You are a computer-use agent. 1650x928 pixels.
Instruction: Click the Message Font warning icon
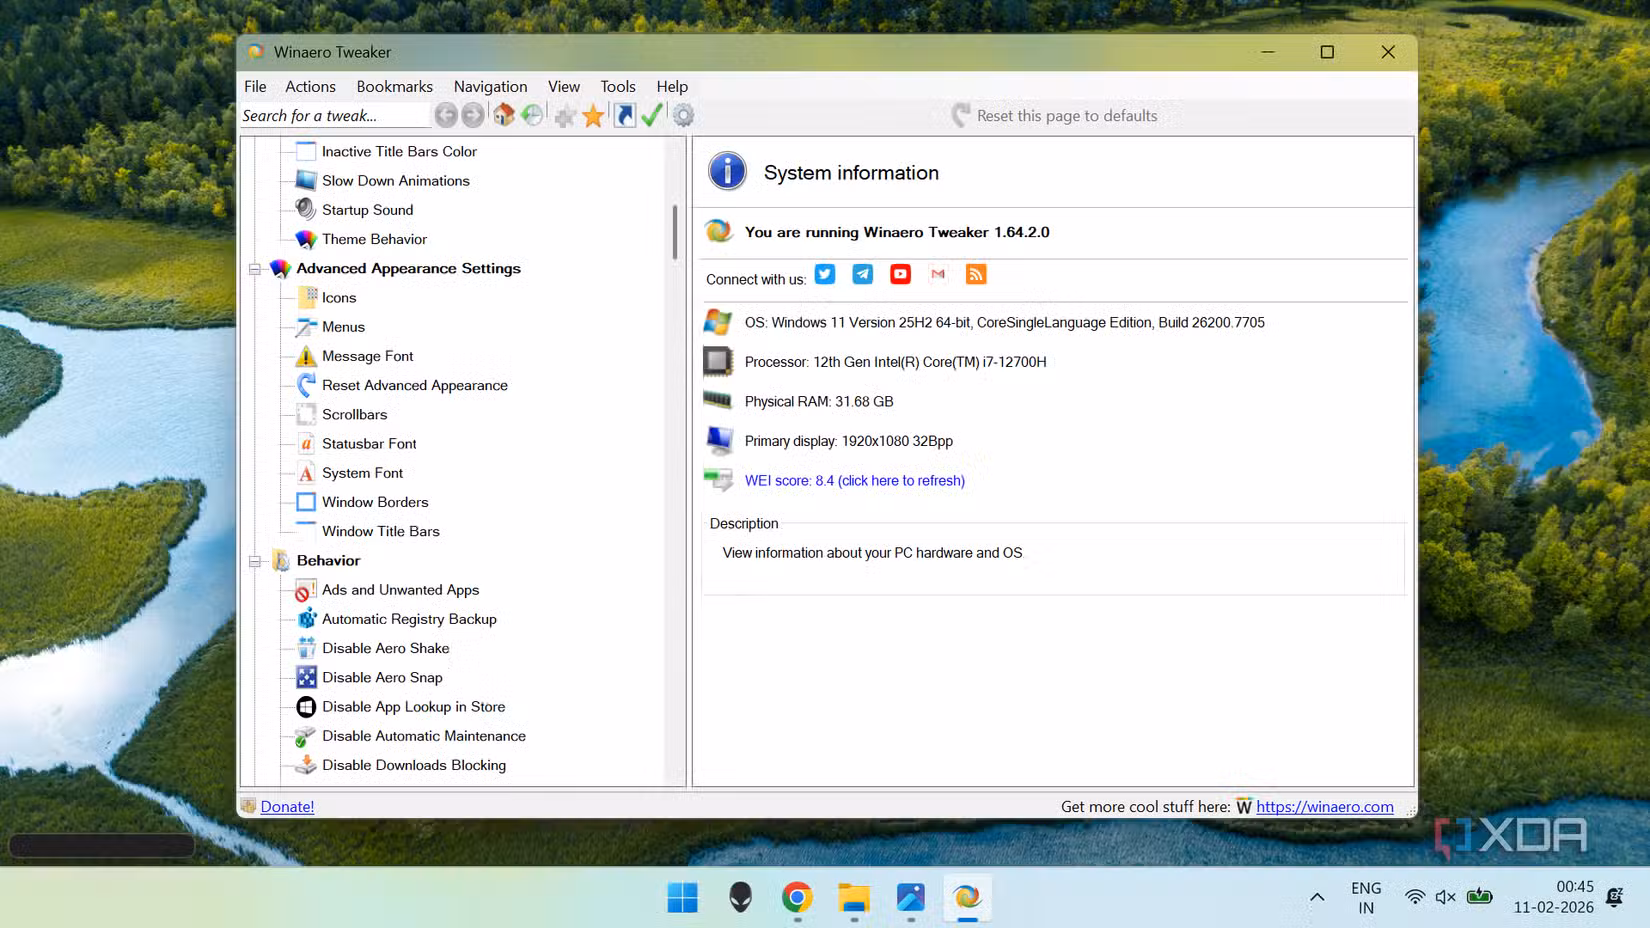click(306, 355)
